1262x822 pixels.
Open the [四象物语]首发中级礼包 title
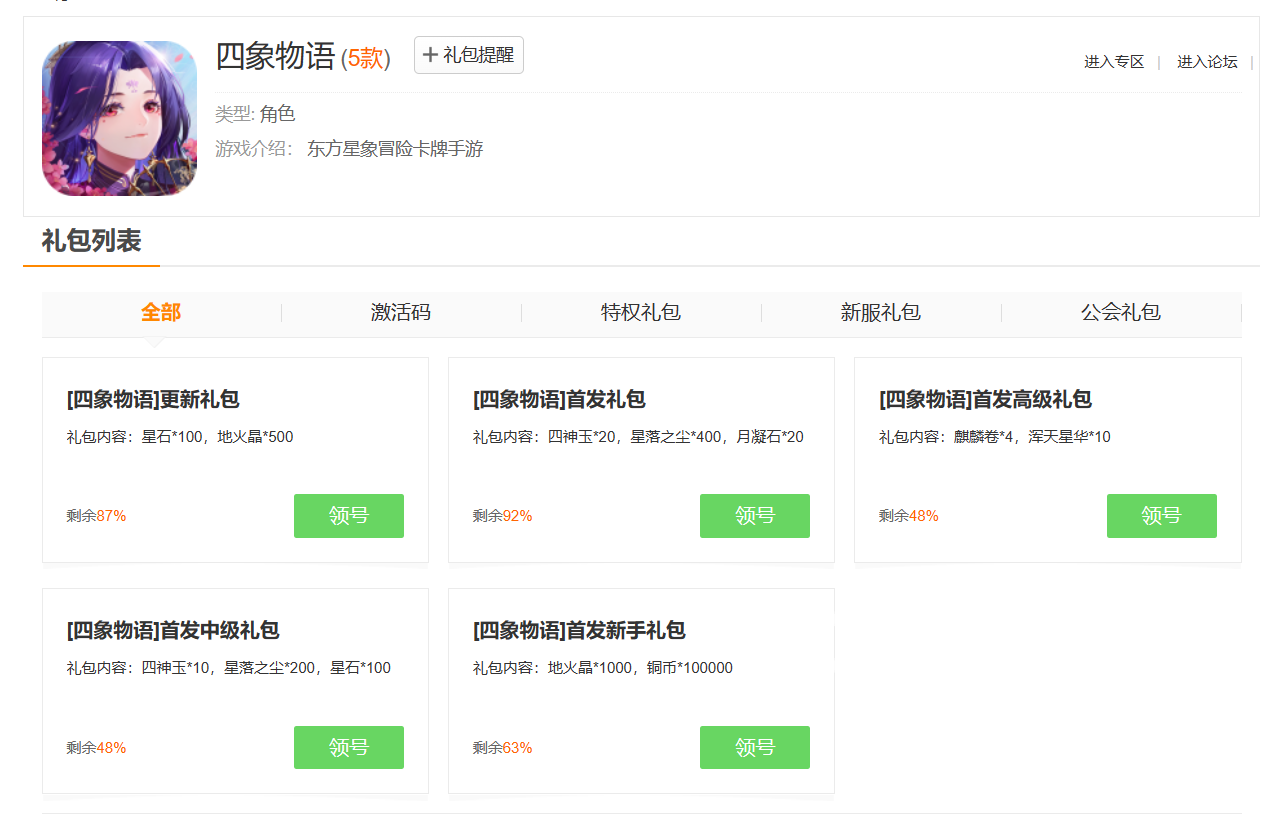[173, 631]
